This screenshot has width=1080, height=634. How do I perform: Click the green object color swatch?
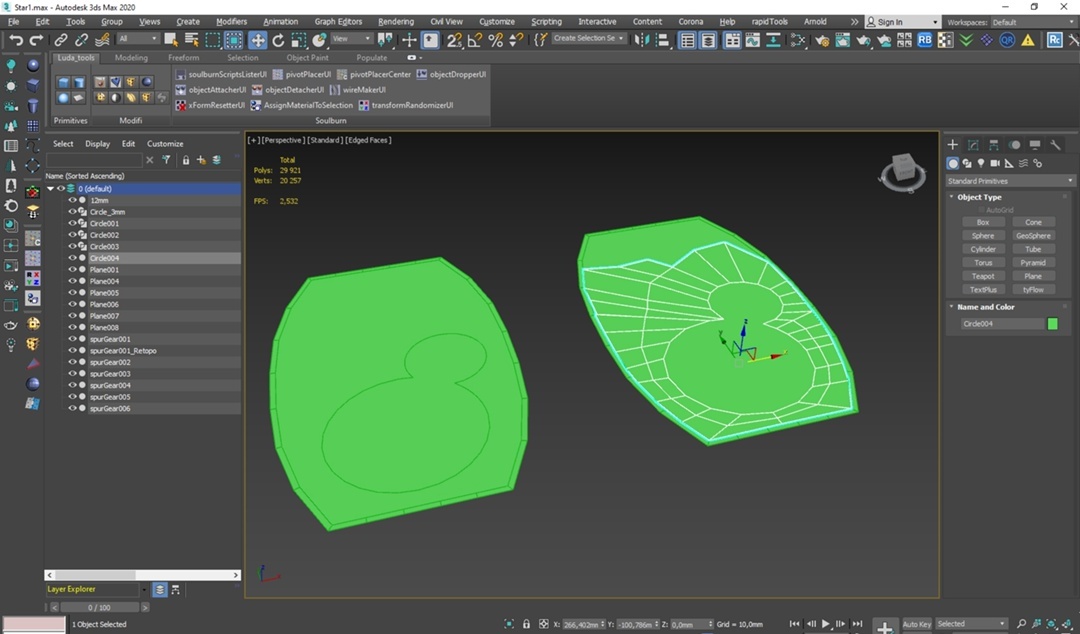(1052, 324)
